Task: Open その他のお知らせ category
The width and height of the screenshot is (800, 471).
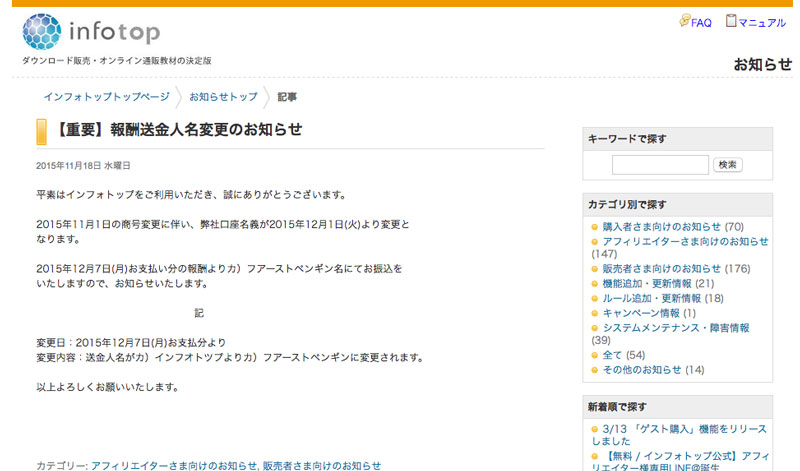Action: point(641,370)
